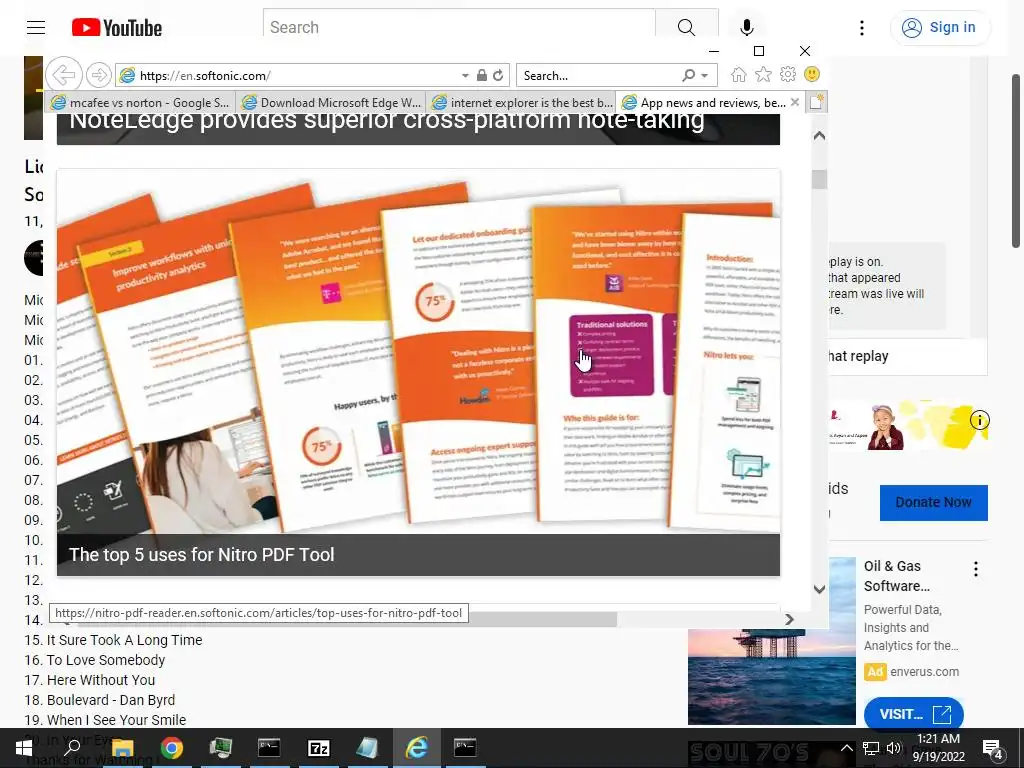Go back in Internet Explorer

pyautogui.click(x=64, y=75)
